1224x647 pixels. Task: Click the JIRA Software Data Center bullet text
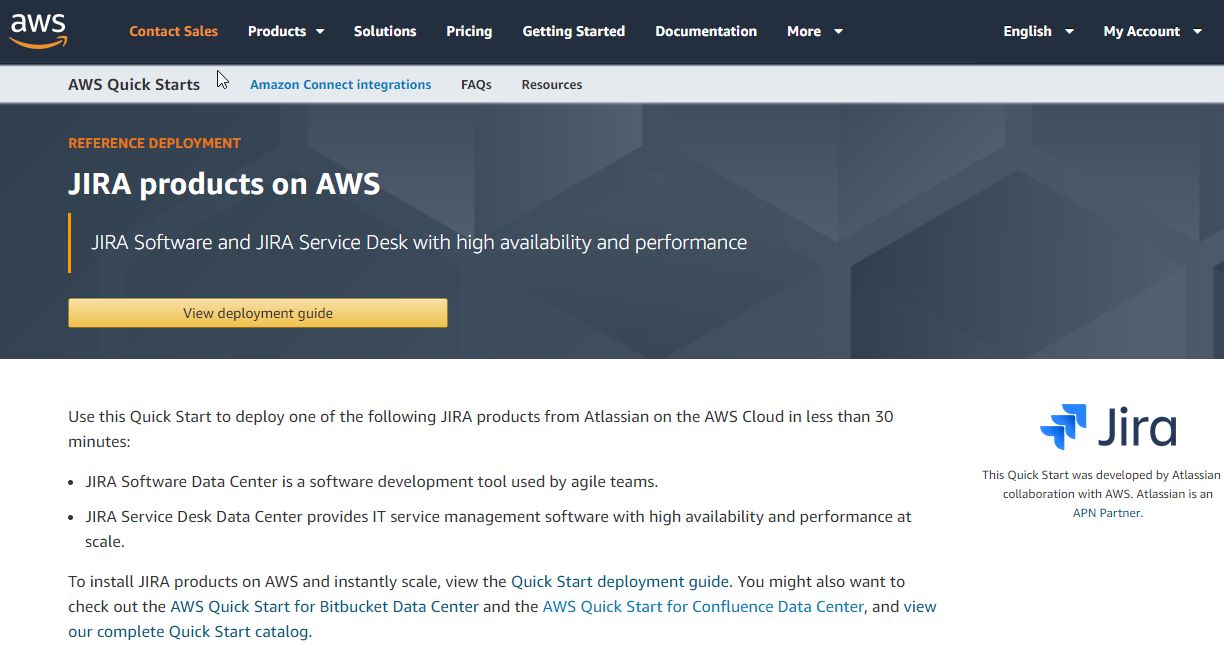372,481
